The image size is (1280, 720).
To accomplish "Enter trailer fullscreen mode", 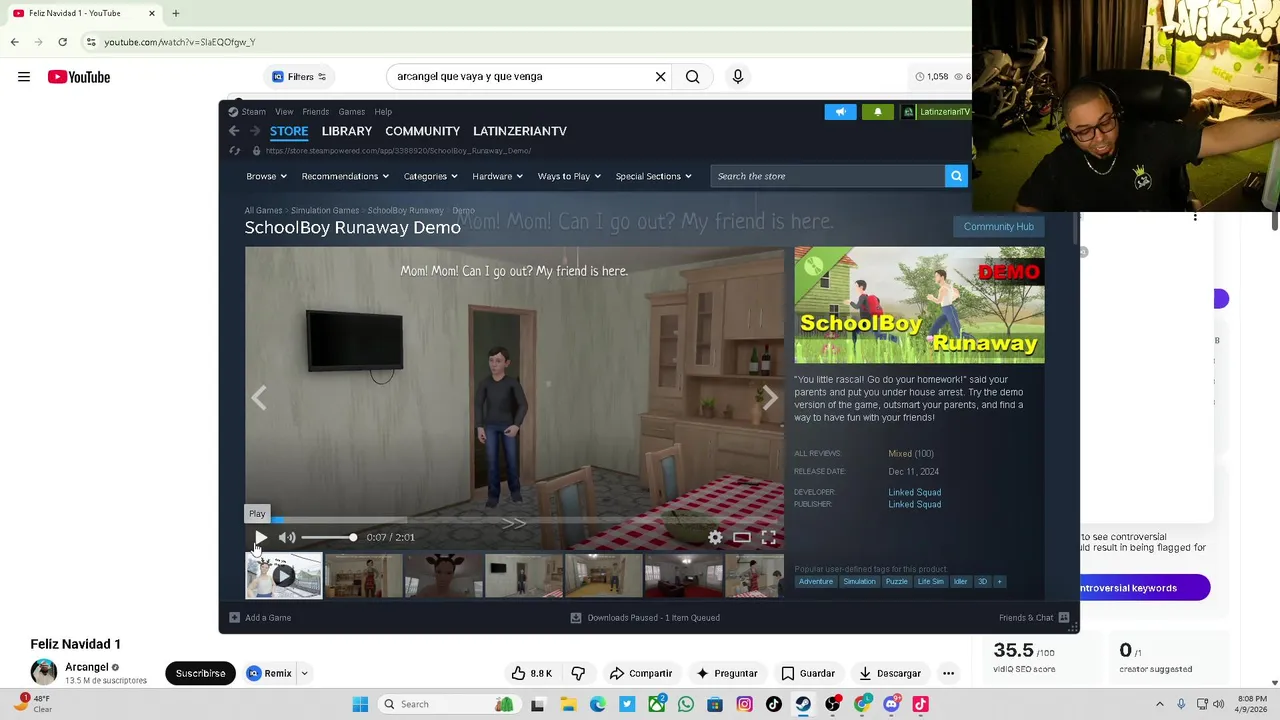I will point(768,537).
